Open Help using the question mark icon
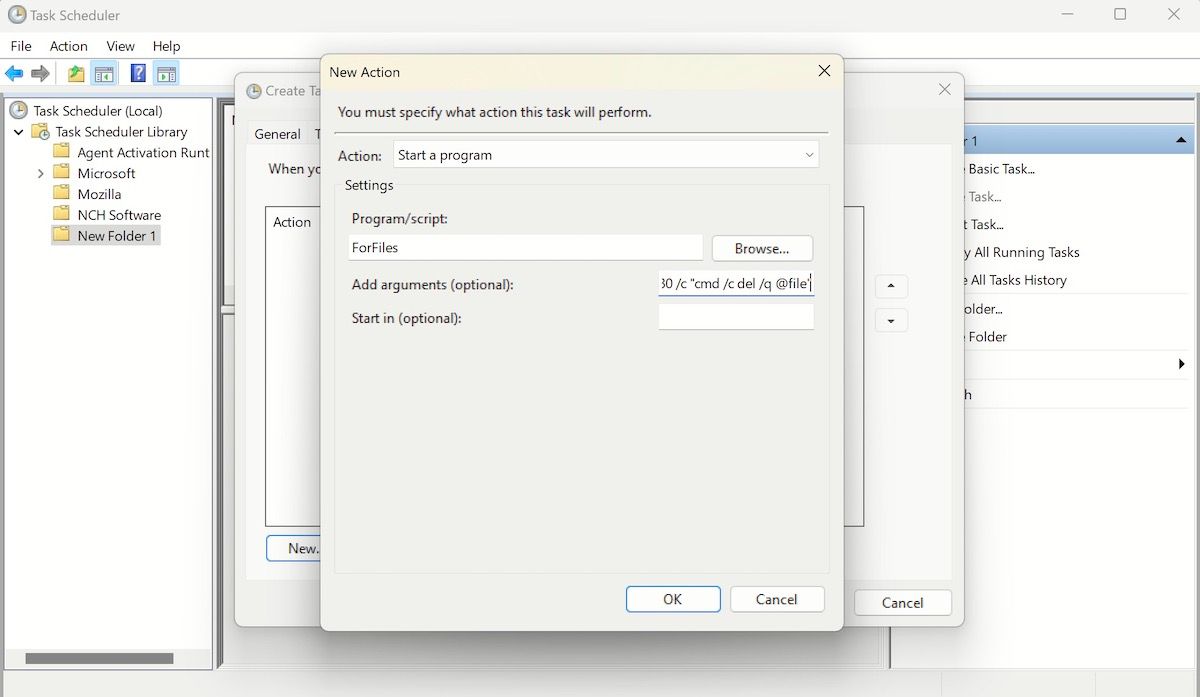Viewport: 1200px width, 697px height. click(137, 73)
